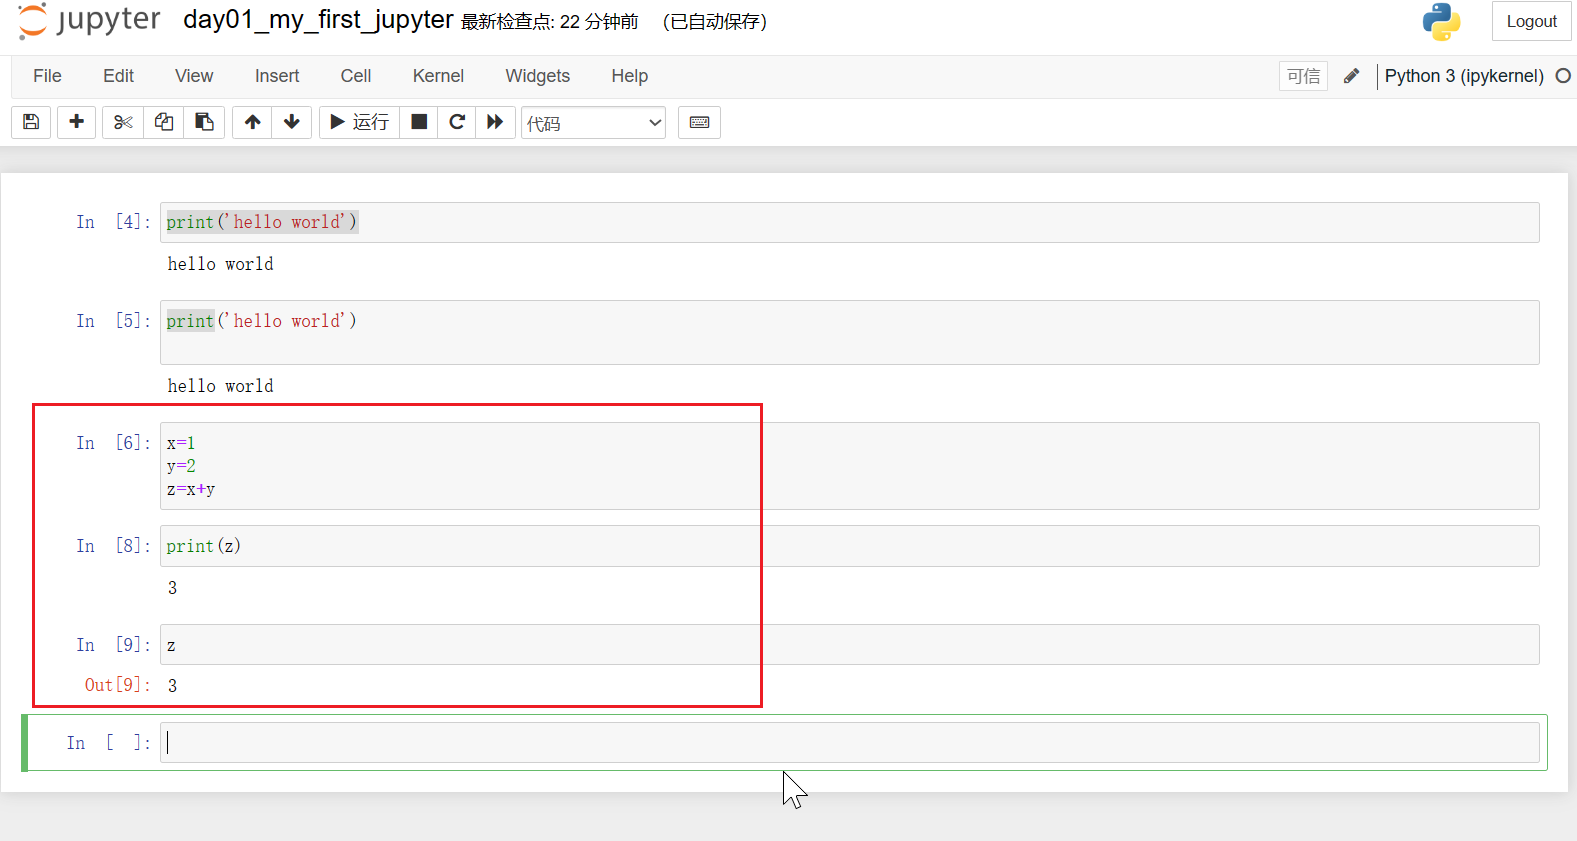Open the Cell menu
1577x841 pixels.
point(356,76)
